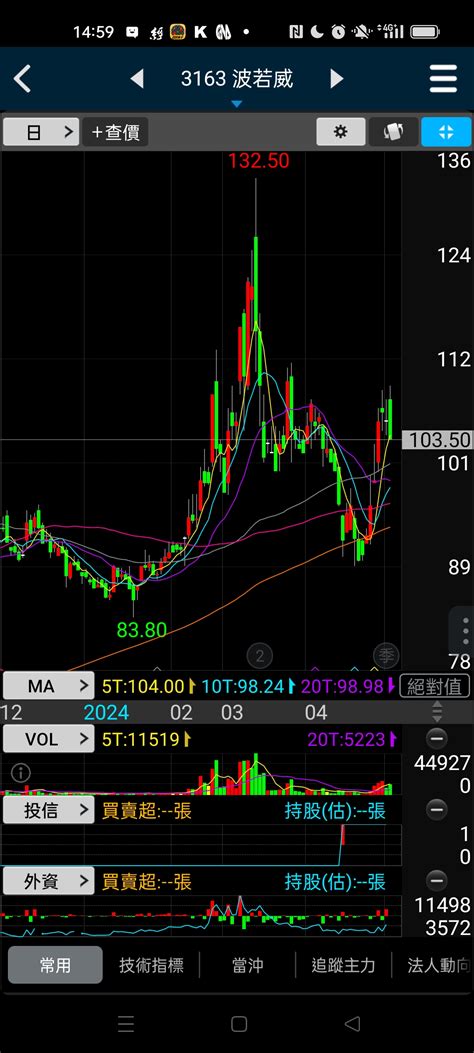Open the VOL info circle icon

coord(21,773)
